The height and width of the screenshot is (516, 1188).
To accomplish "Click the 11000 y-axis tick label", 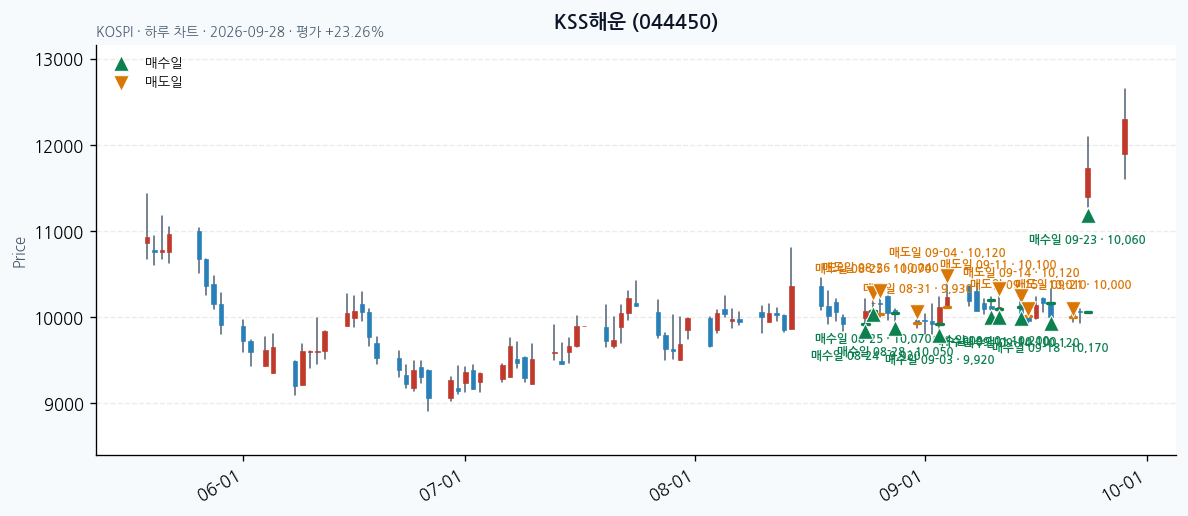I will [x=60, y=232].
